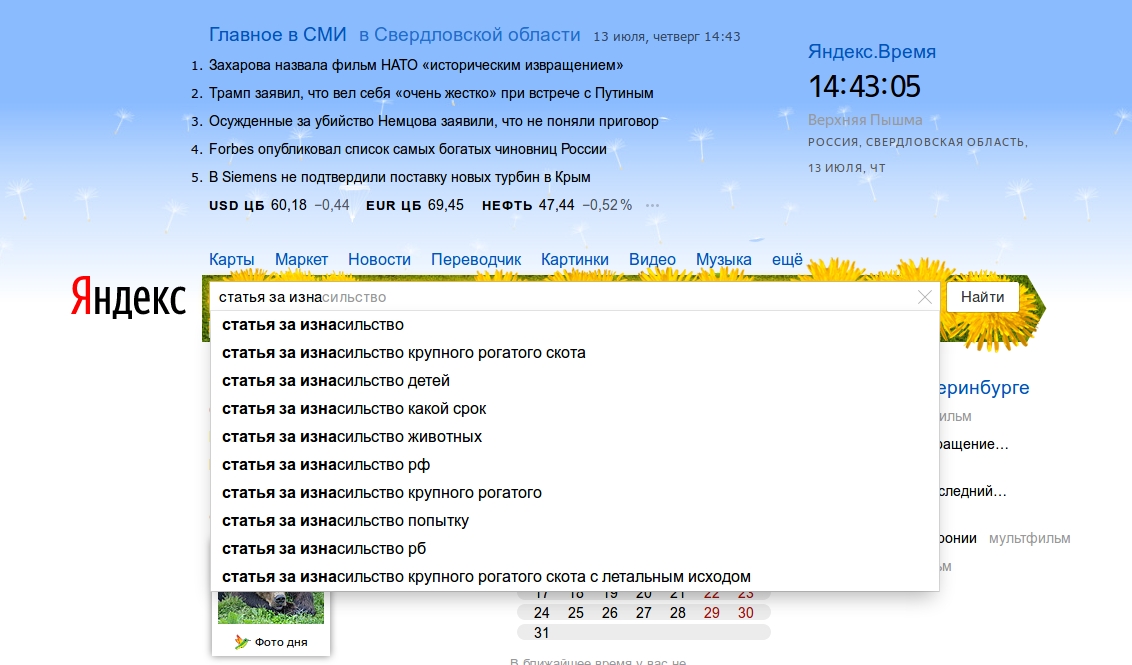Open the Музыка service

click(x=723, y=259)
